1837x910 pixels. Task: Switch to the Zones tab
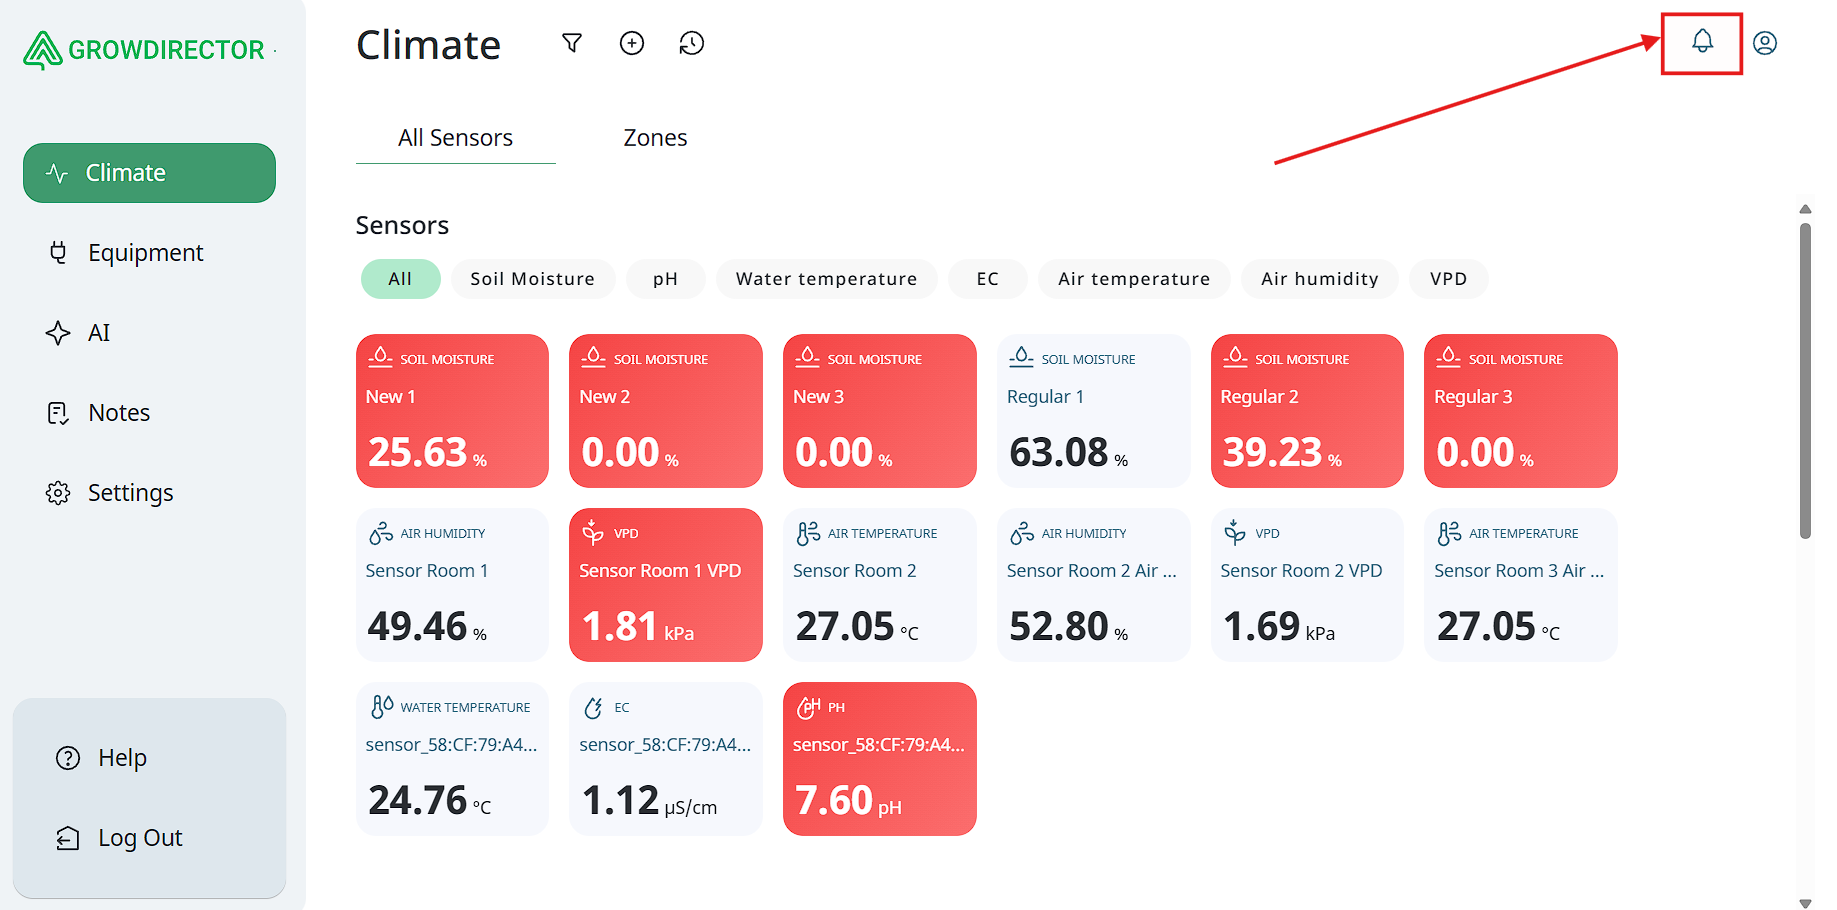tap(655, 138)
